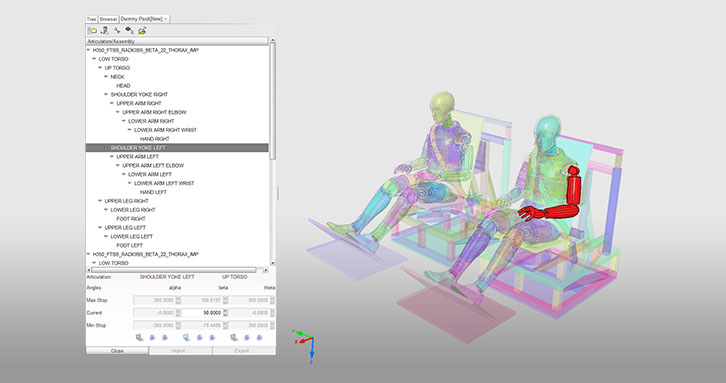Collapse the UPPER LEG LEFT node
The height and width of the screenshot is (383, 726).
click(x=100, y=227)
